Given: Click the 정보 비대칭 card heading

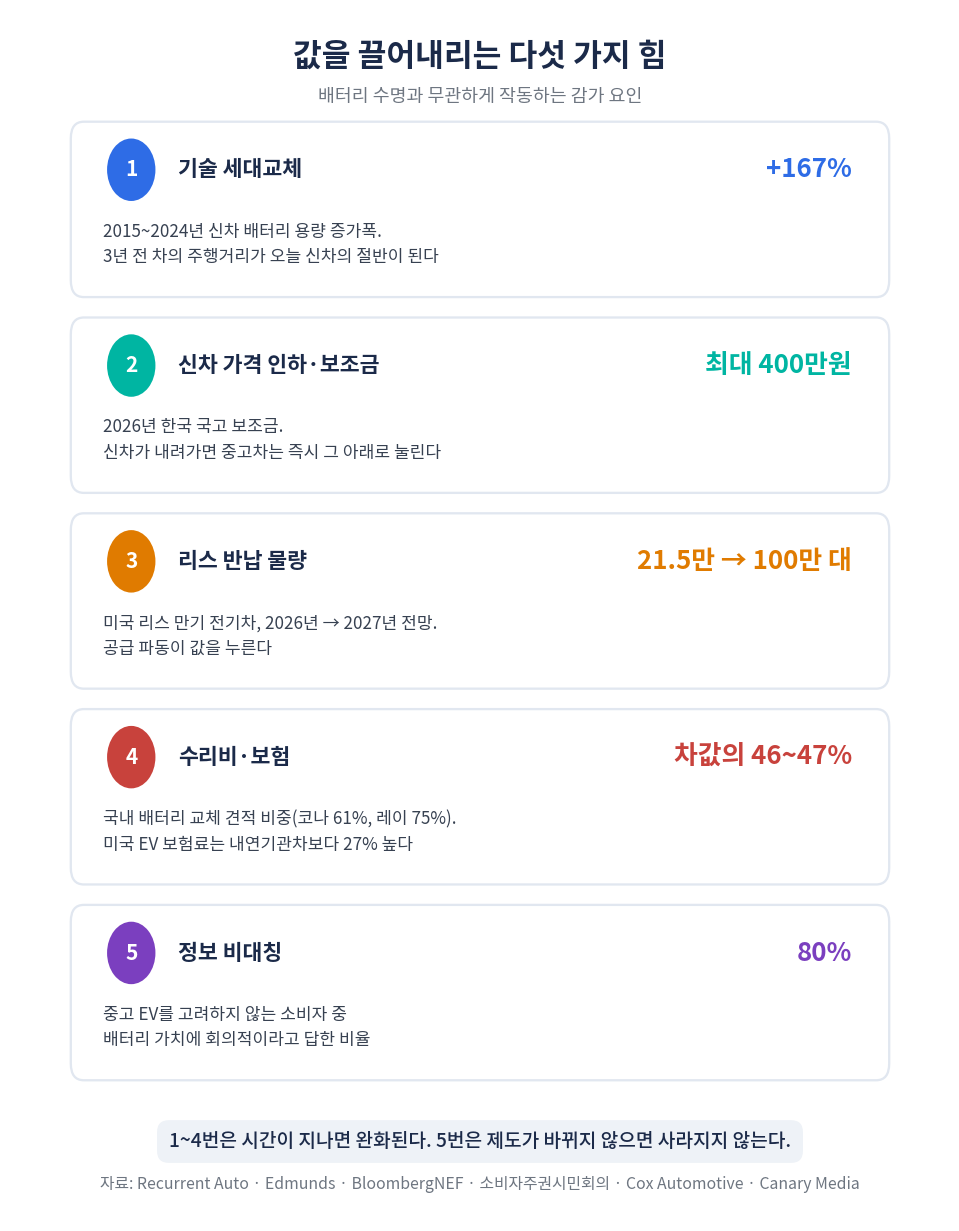Looking at the screenshot, I should [x=230, y=951].
